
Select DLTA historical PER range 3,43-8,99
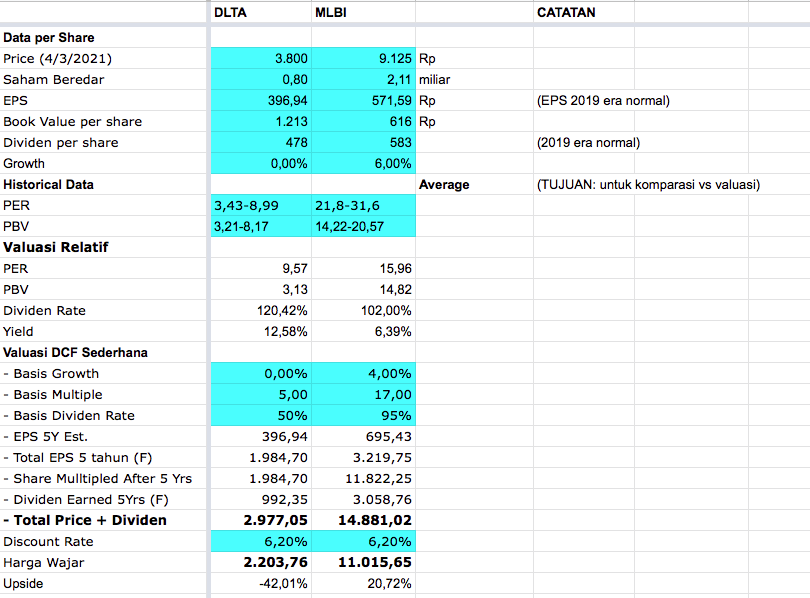click(261, 205)
